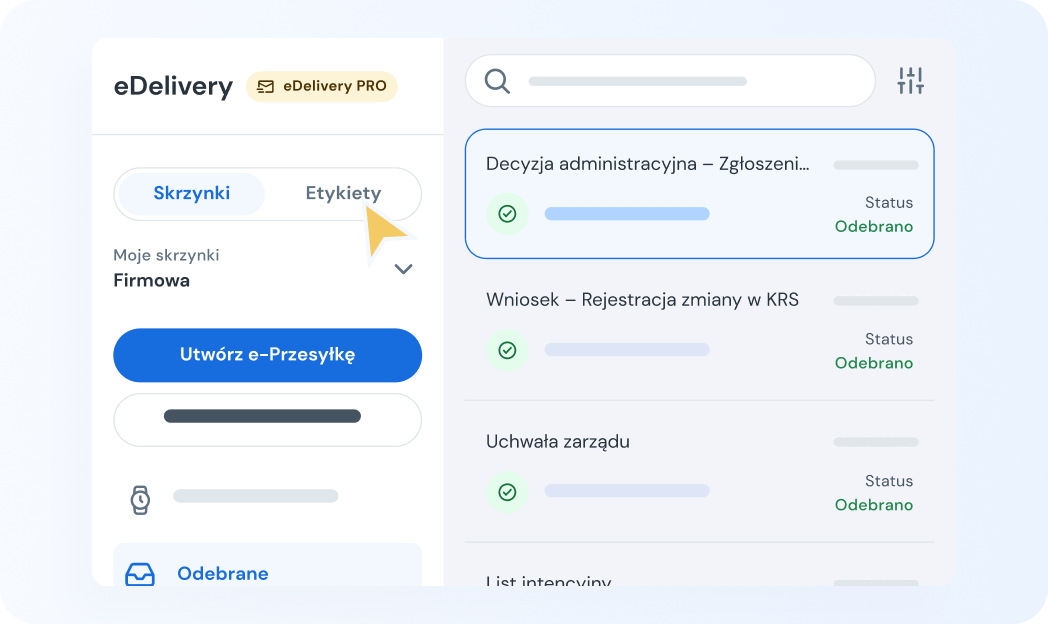Open search using the magnifier icon
Screen dimensions: 1048x624
coord(496,81)
